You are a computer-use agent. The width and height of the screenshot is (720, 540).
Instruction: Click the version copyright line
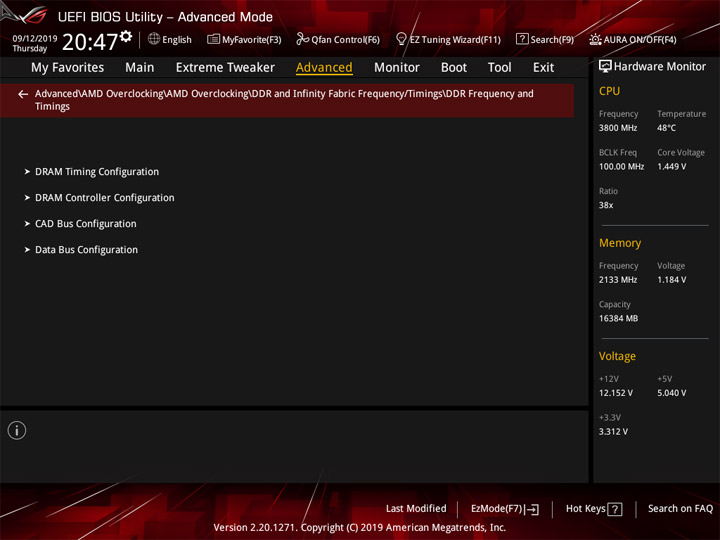pos(360,528)
